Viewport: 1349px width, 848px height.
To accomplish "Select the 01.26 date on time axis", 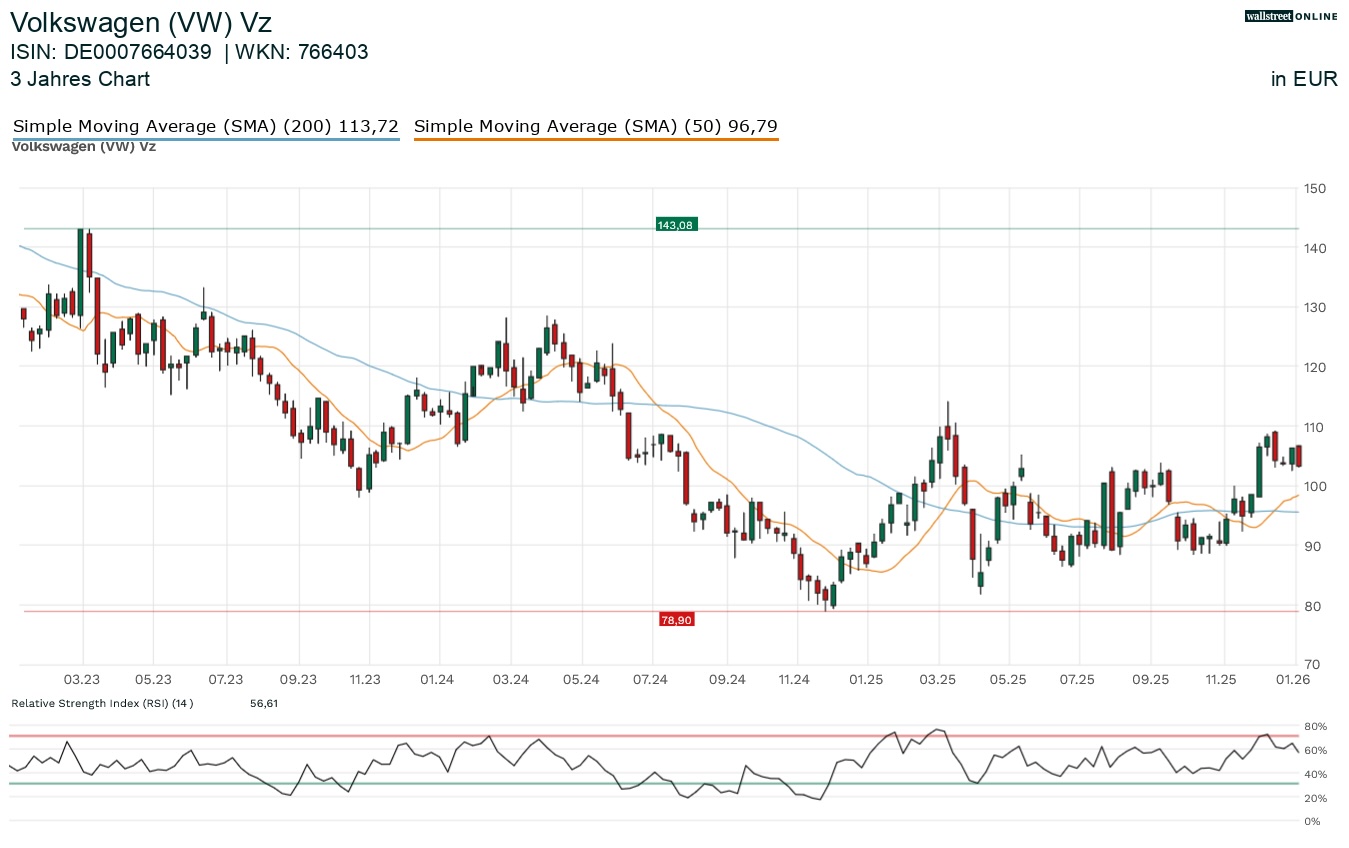I will click(1294, 680).
